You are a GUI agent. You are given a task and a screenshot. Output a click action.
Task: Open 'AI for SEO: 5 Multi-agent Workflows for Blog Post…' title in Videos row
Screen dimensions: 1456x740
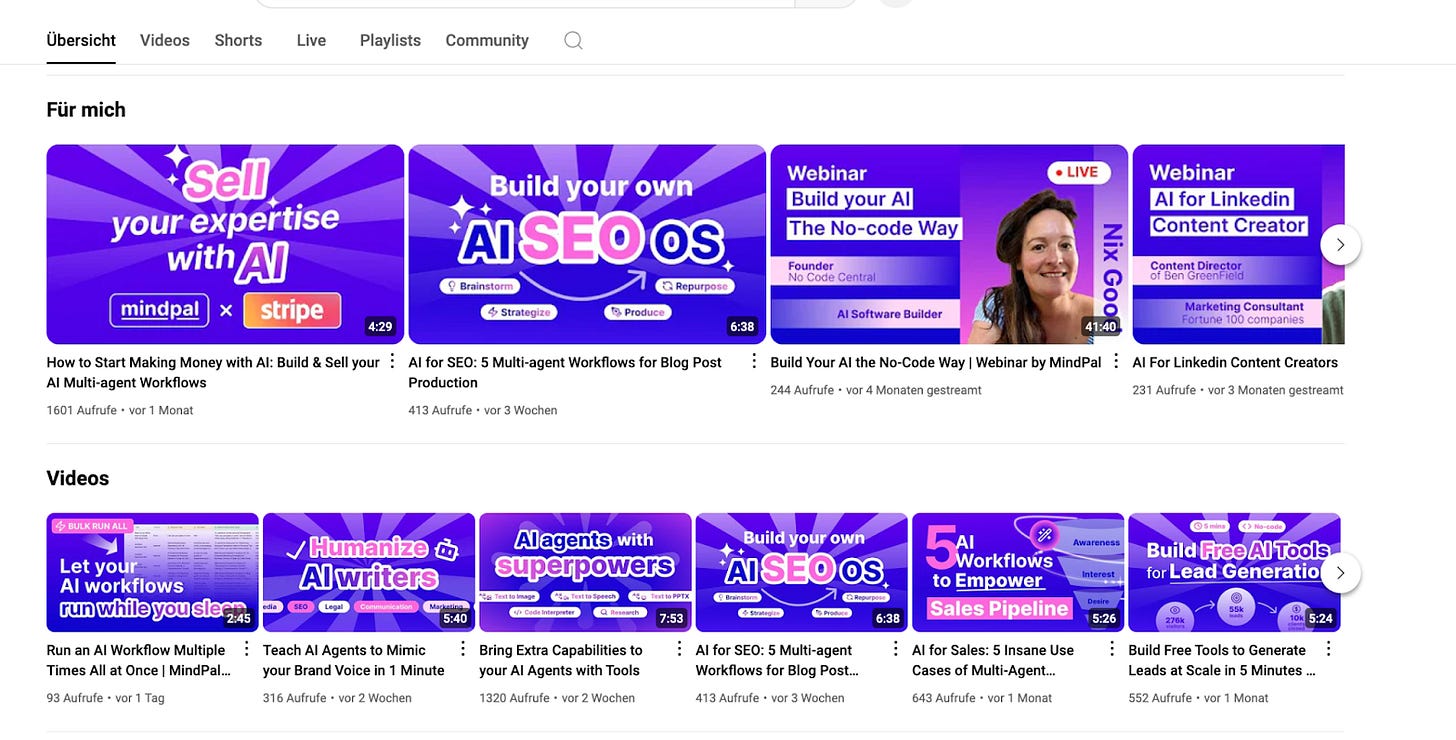tap(778, 660)
